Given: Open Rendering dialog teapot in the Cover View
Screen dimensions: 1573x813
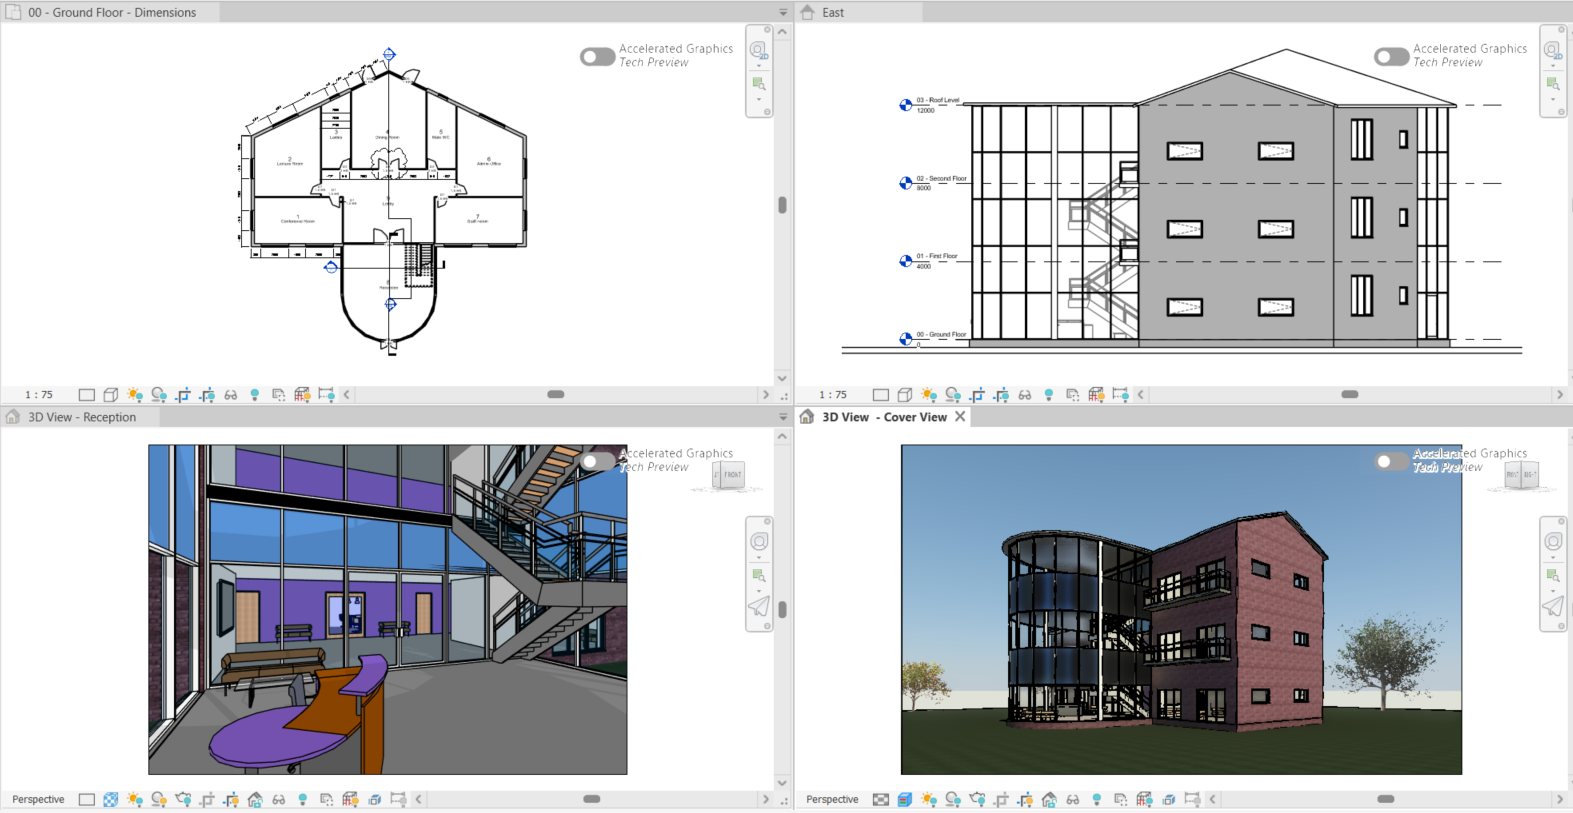Looking at the screenshot, I should pyautogui.click(x=977, y=800).
